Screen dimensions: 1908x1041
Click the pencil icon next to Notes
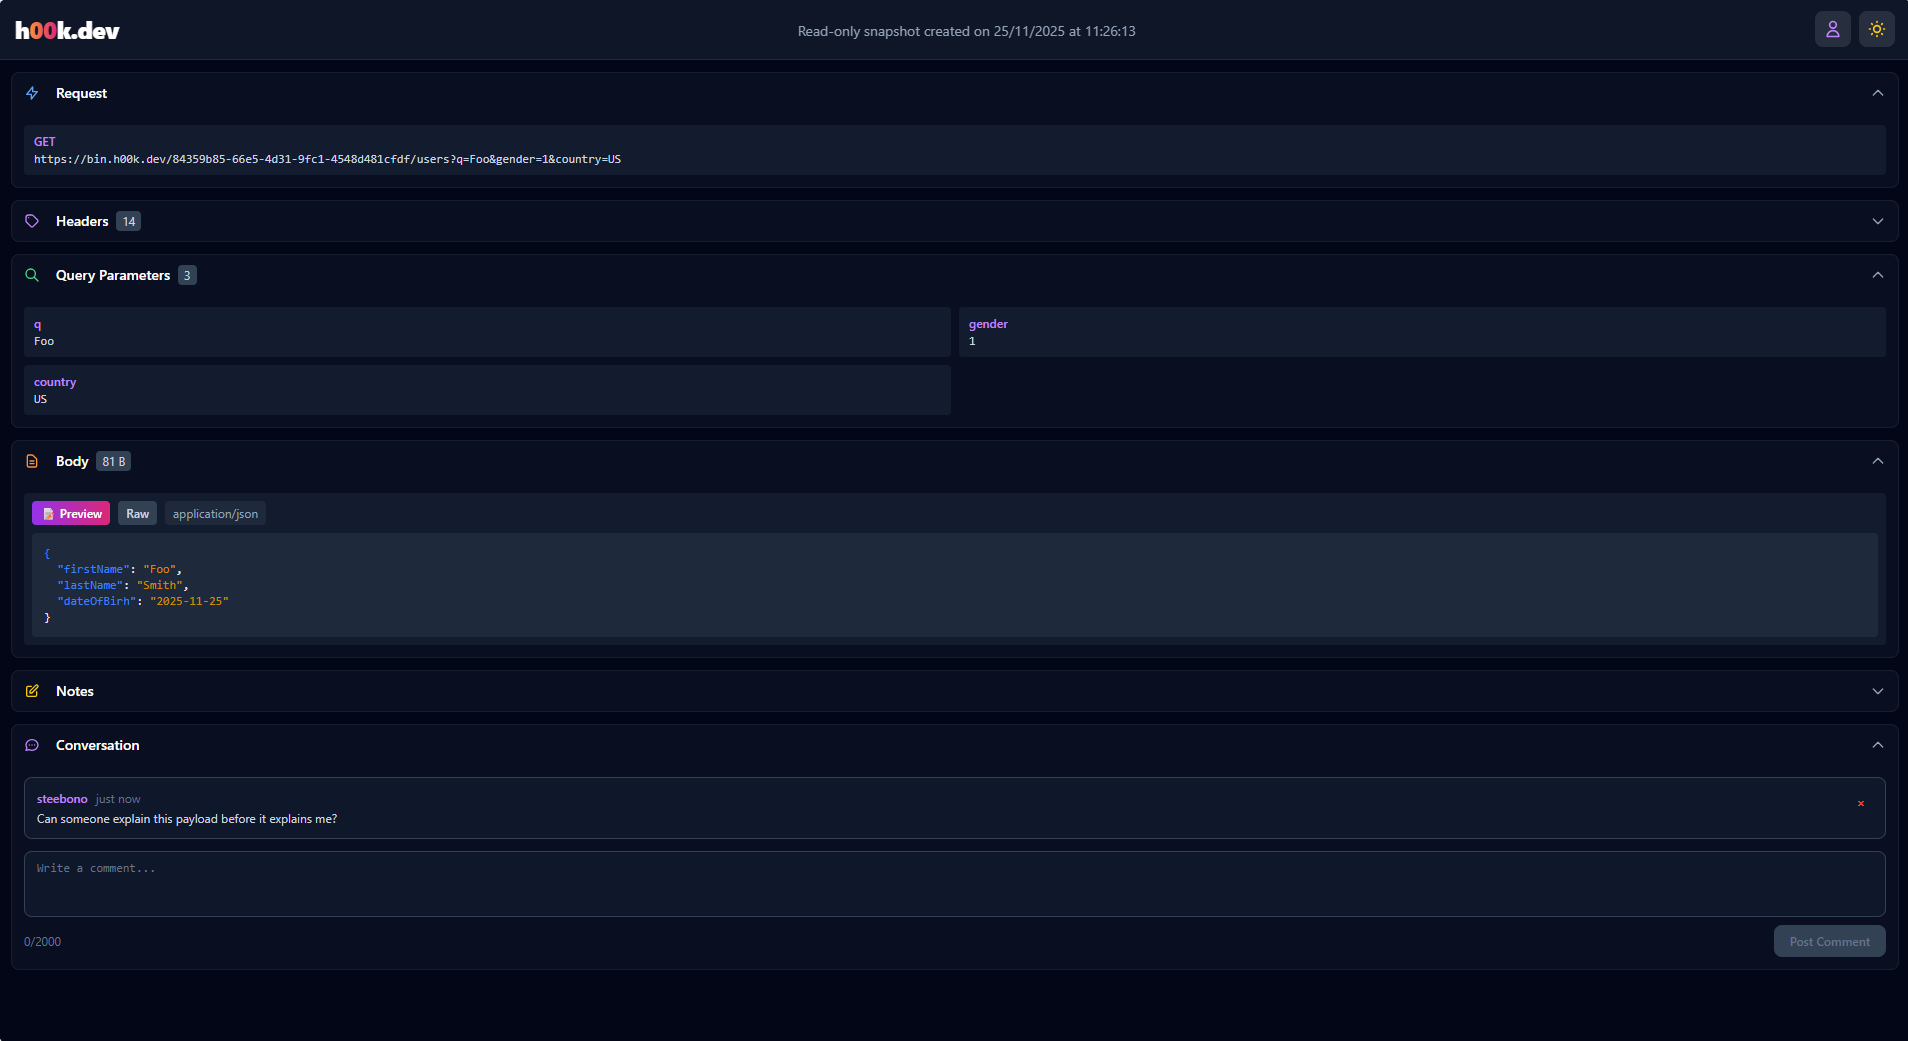31,690
